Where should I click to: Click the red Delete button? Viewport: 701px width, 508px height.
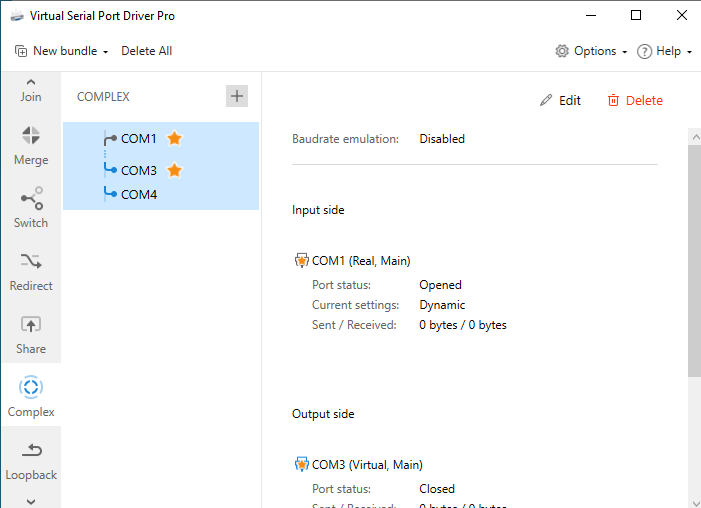click(x=635, y=100)
